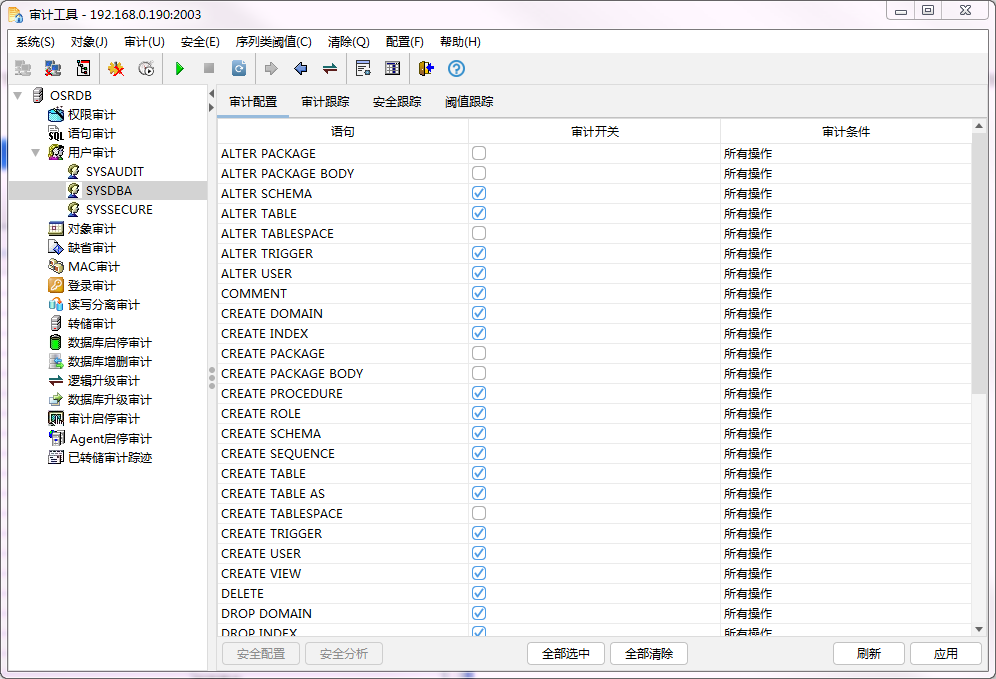The width and height of the screenshot is (996, 679).
Task: Click the opposing arrows swap toolbar icon
Action: click(x=329, y=69)
